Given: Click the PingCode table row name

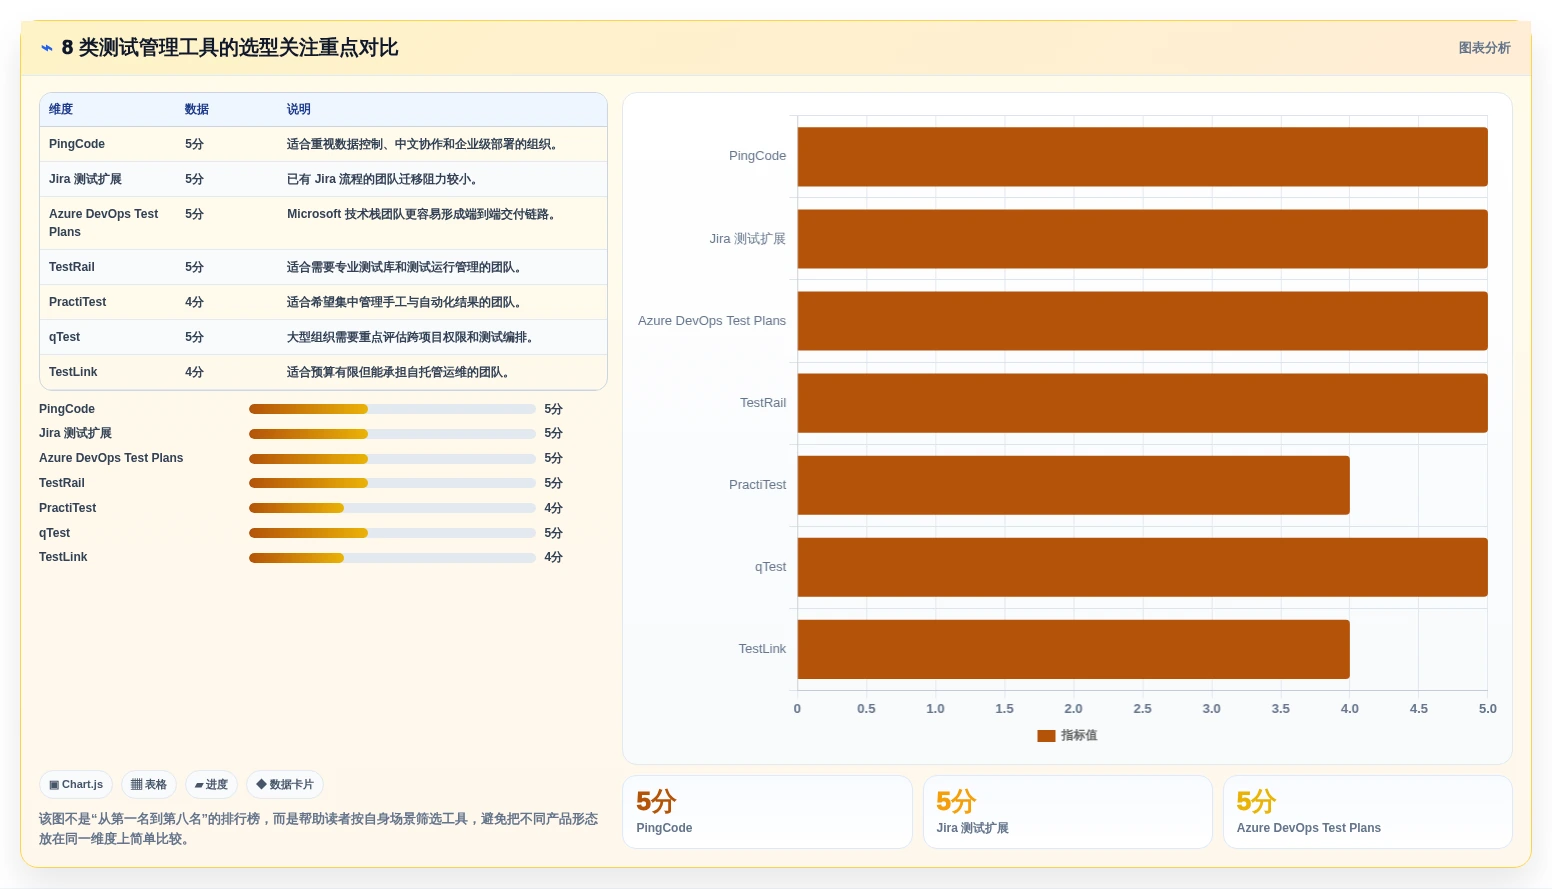Looking at the screenshot, I should point(77,144).
